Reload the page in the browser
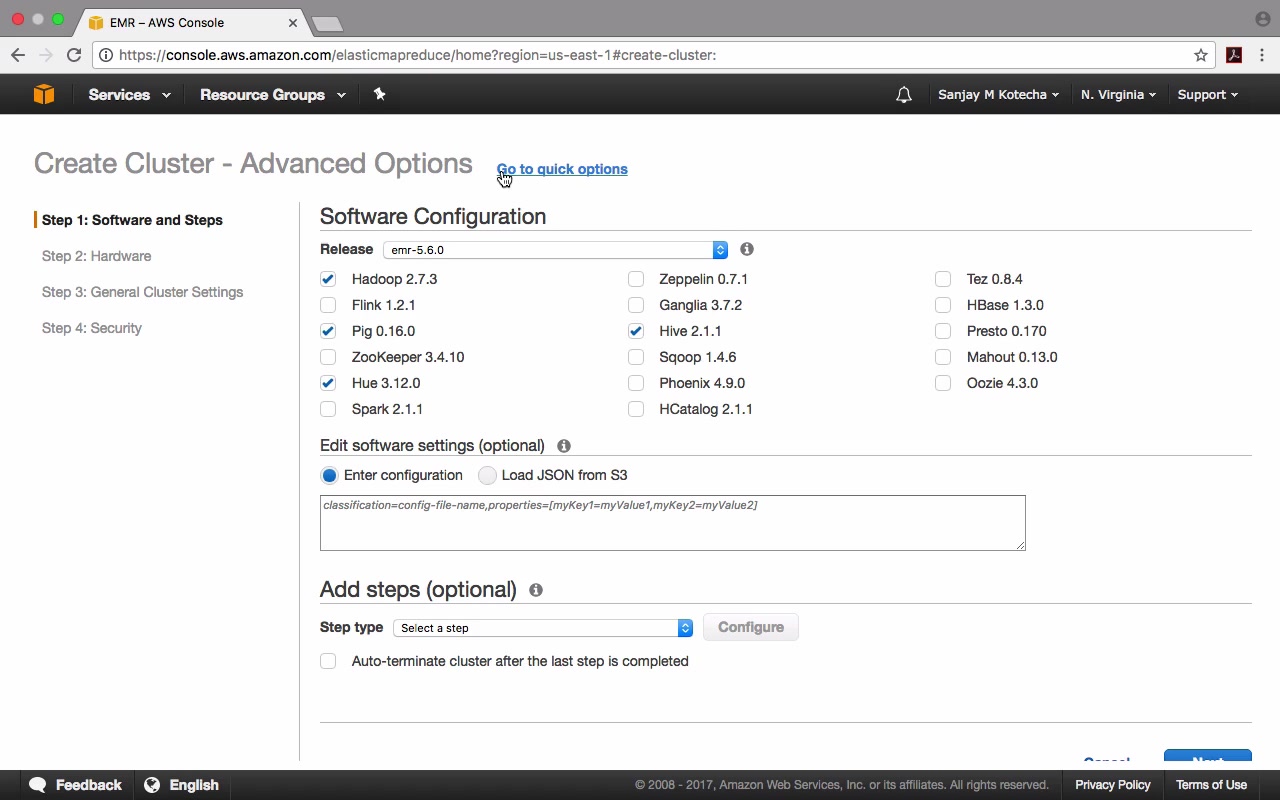1280x800 pixels. [74, 55]
